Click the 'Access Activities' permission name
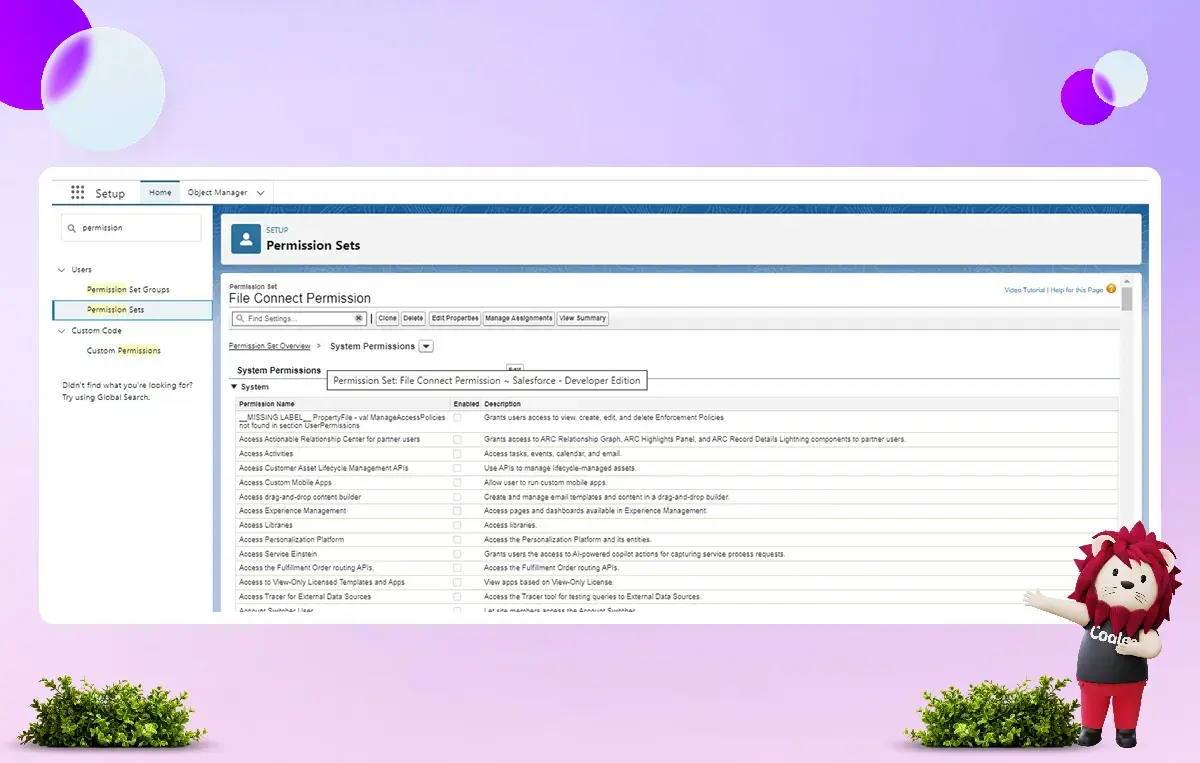Image resolution: width=1200 pixels, height=763 pixels. pyautogui.click(x=266, y=454)
